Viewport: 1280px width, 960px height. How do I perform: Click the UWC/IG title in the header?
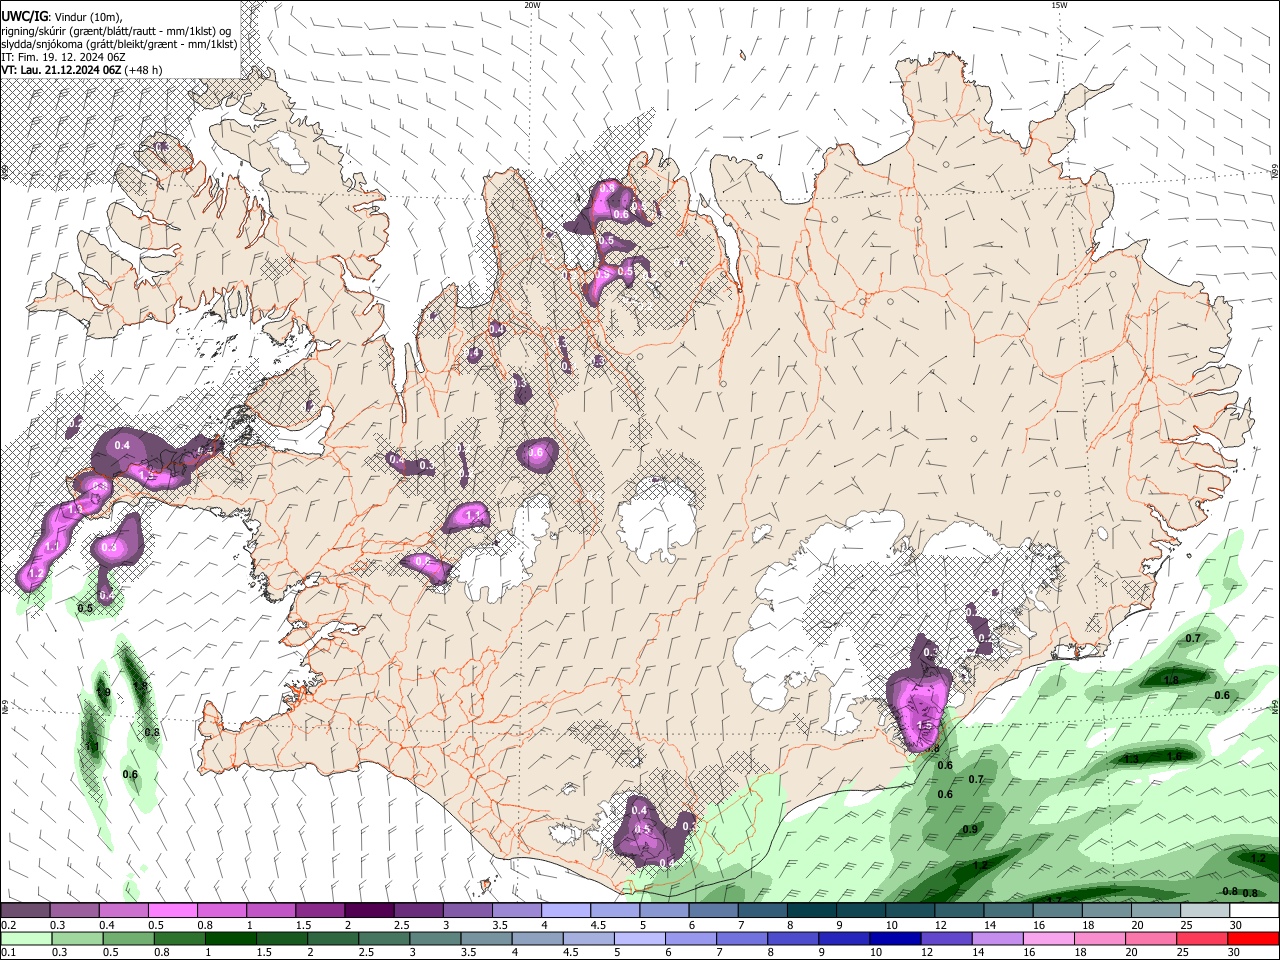click(x=24, y=17)
